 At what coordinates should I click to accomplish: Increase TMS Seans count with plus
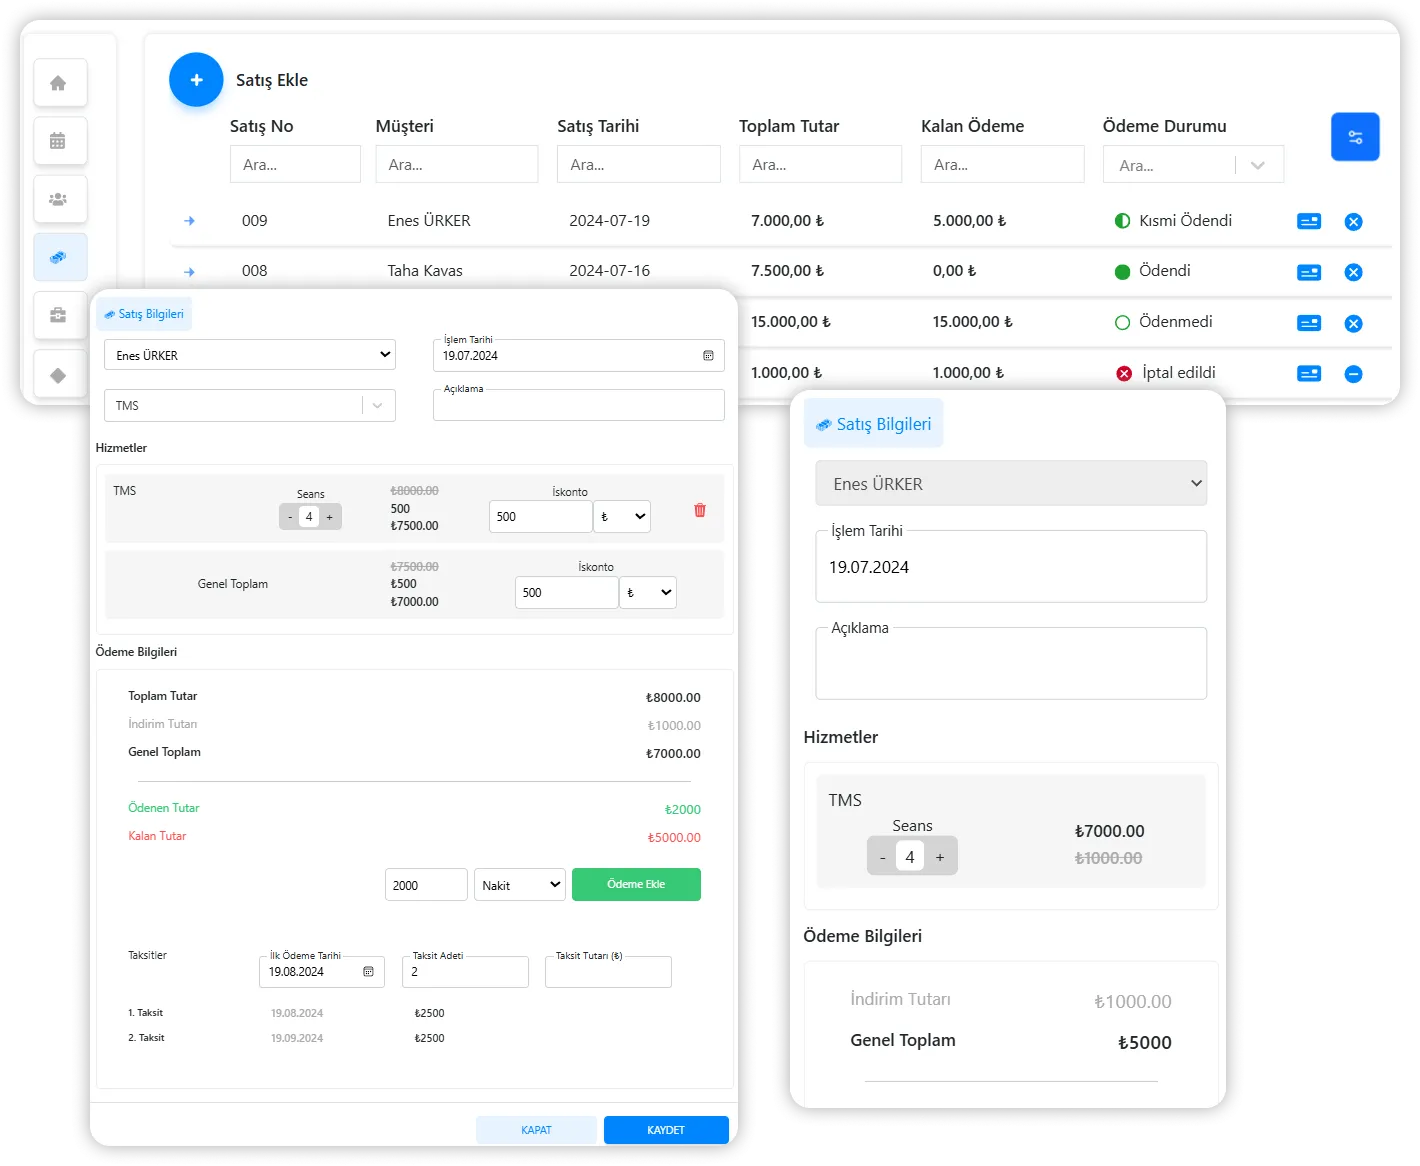tap(329, 517)
